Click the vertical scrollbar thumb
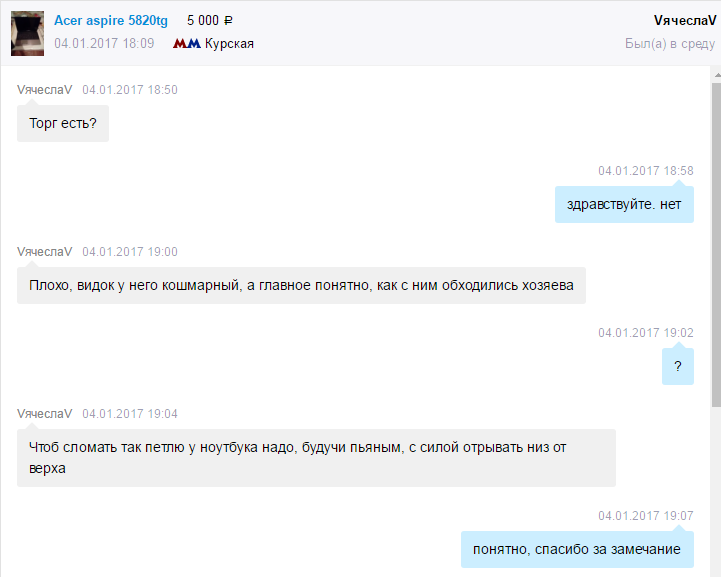The width and height of the screenshot is (721, 577). 715,240
